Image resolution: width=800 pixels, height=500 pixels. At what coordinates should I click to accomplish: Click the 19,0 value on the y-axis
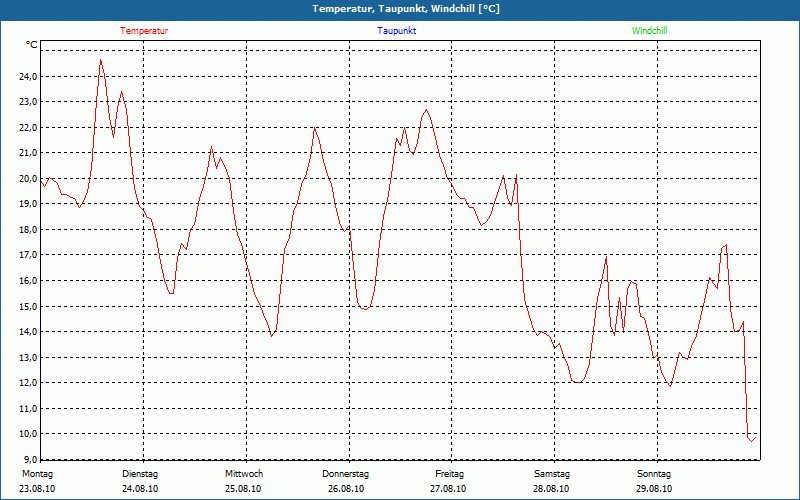[28, 204]
